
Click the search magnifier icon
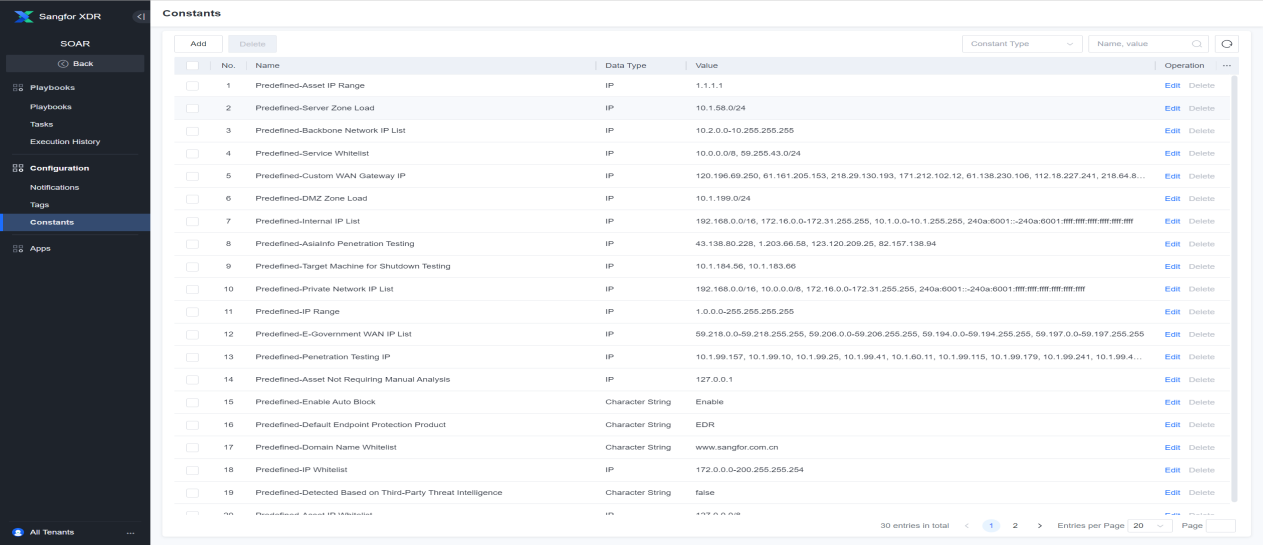(1197, 44)
